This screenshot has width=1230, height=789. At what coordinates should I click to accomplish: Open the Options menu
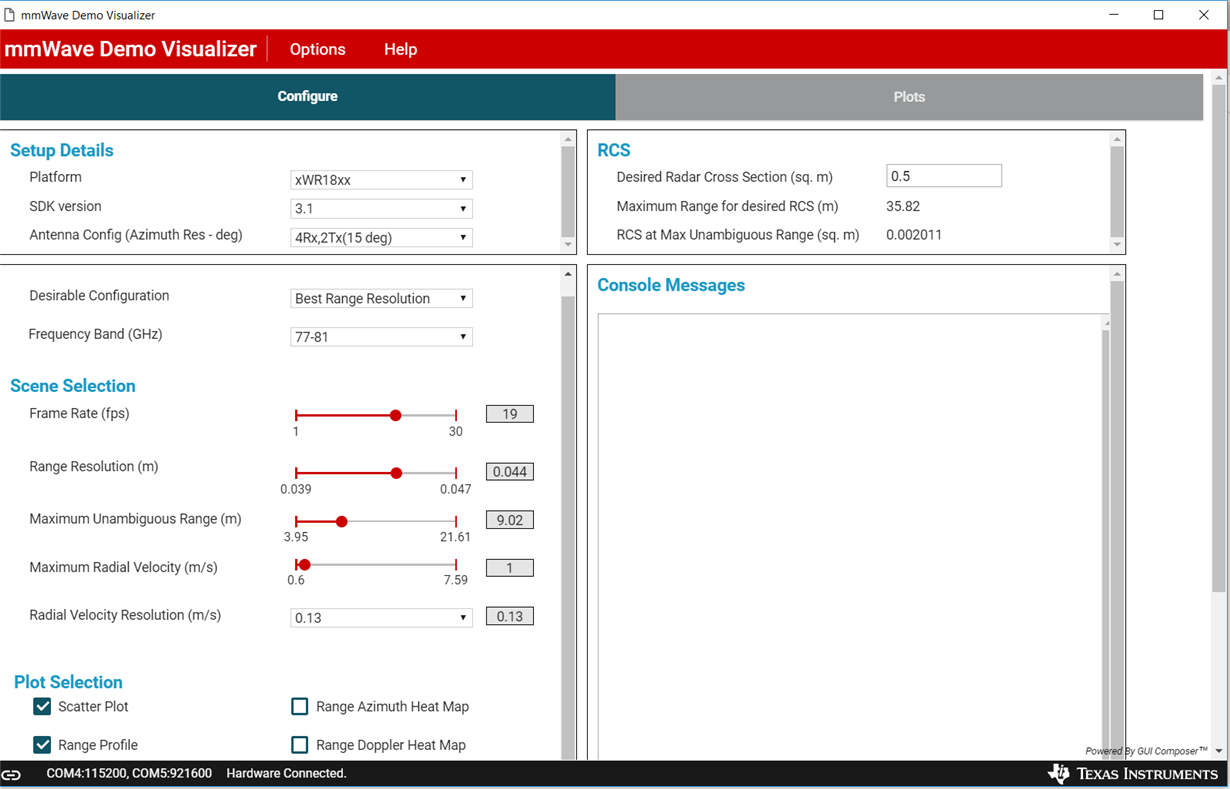[x=317, y=49]
